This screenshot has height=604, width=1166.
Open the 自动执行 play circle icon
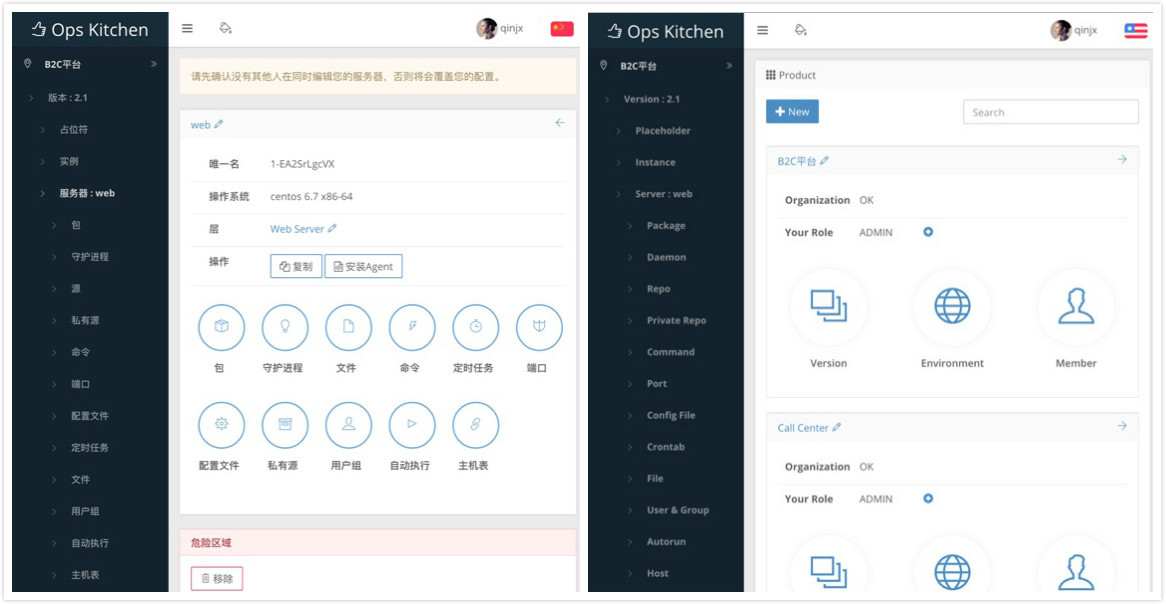[x=412, y=425]
